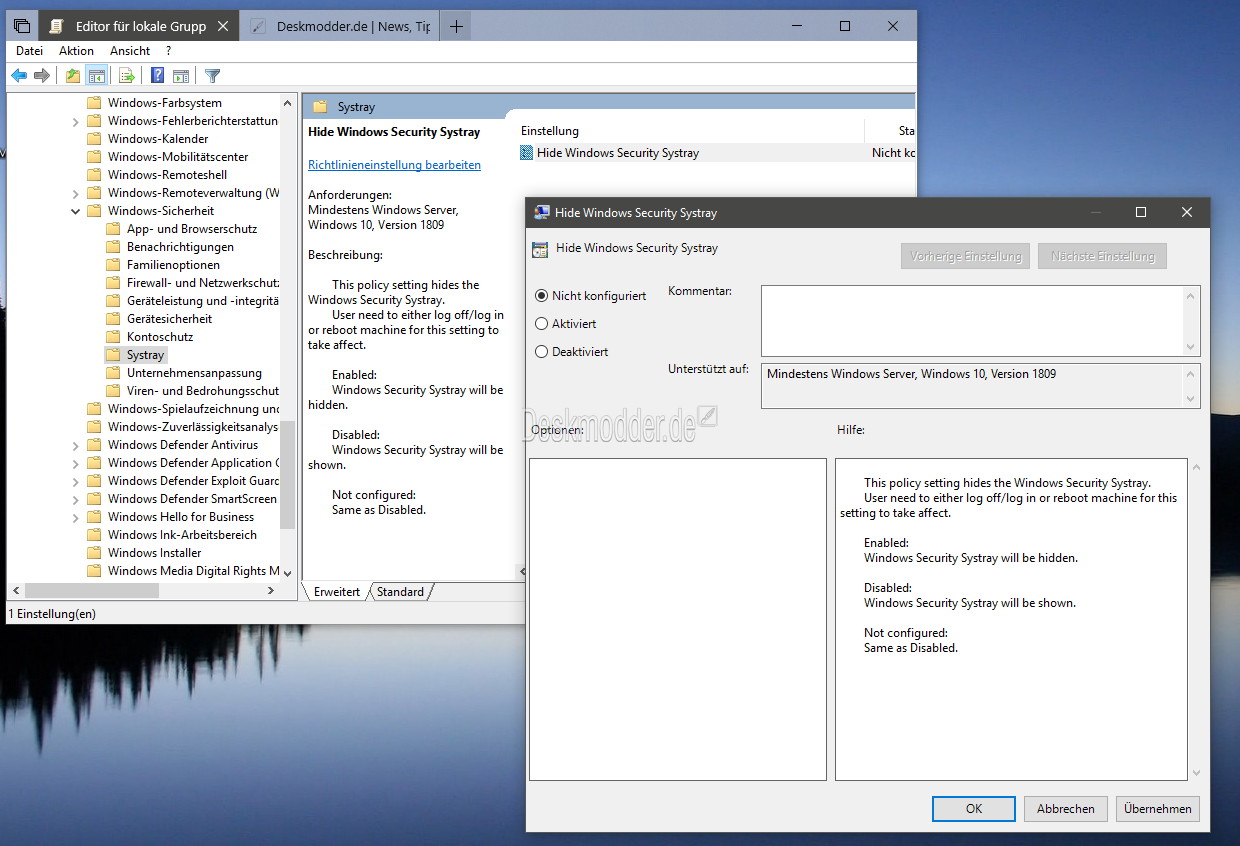
Task: Click the forward arrow toolbar icon
Action: (x=42, y=75)
